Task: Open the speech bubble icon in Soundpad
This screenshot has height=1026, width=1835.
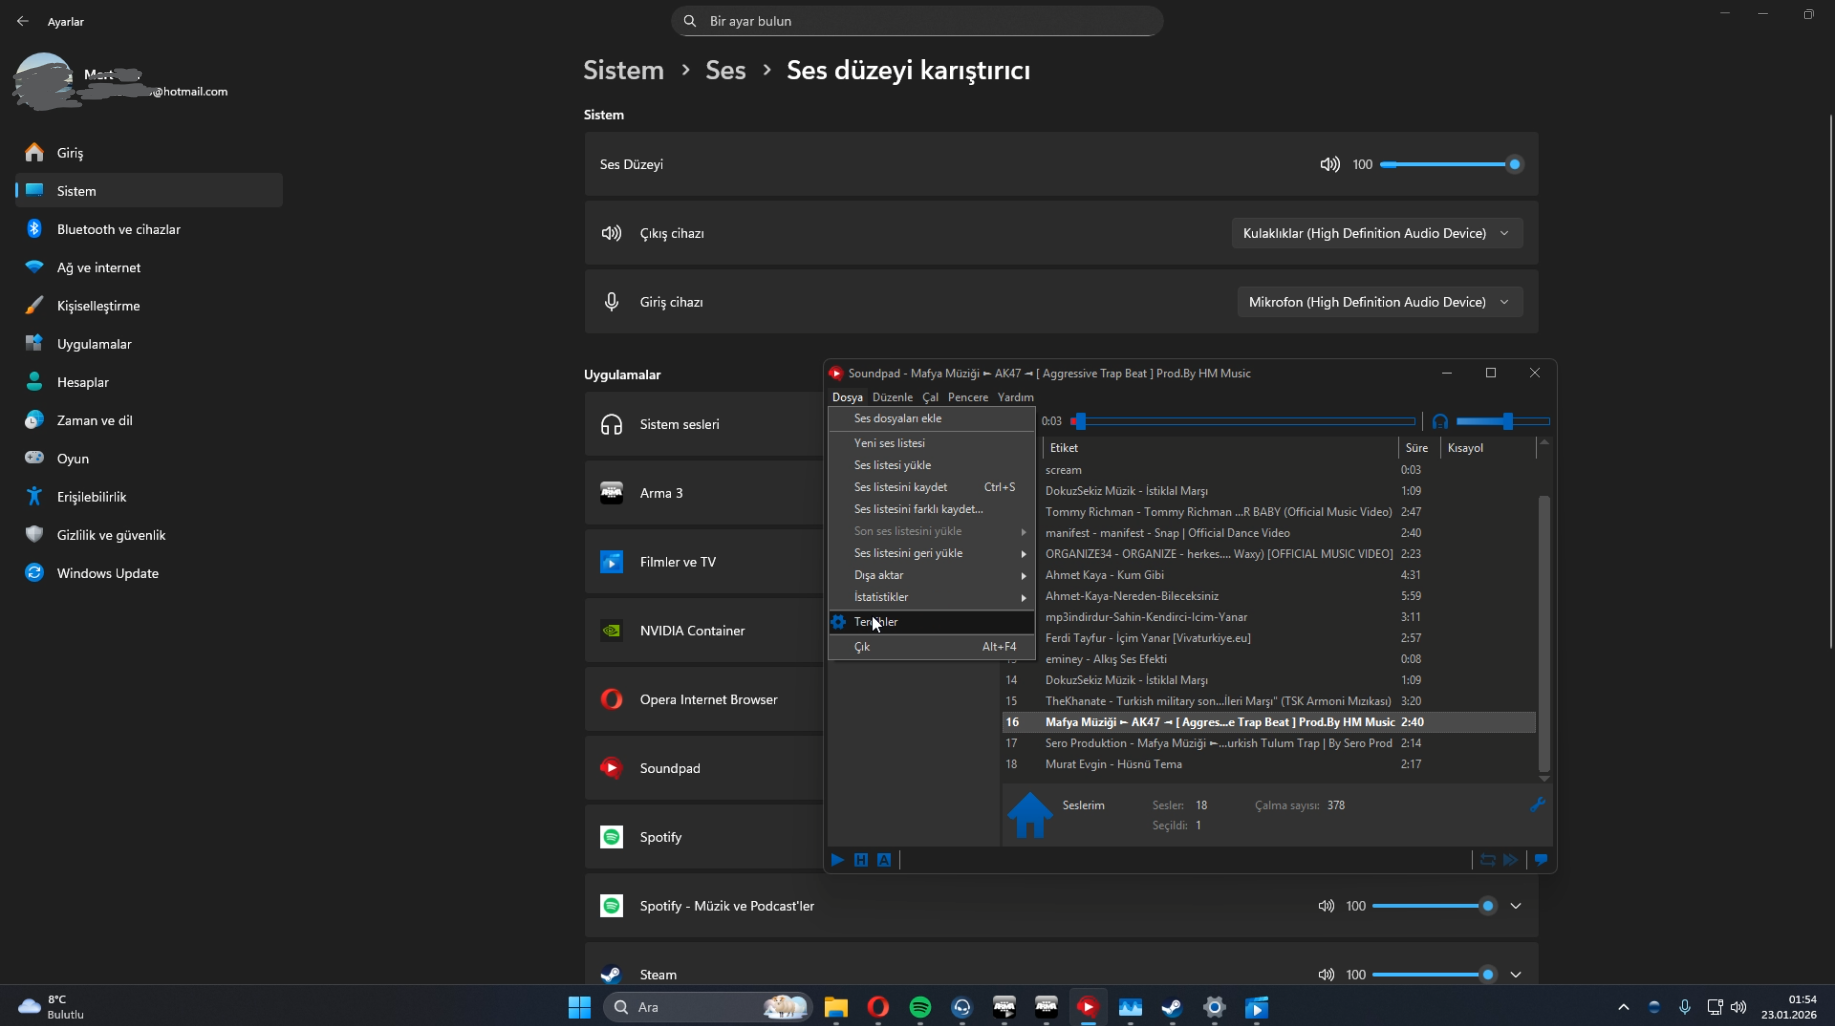Action: 1541,860
